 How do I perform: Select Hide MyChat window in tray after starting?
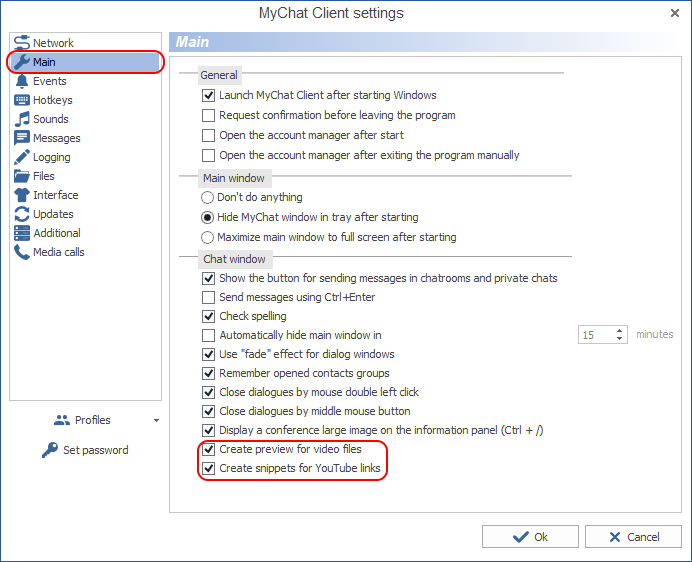pos(207,217)
